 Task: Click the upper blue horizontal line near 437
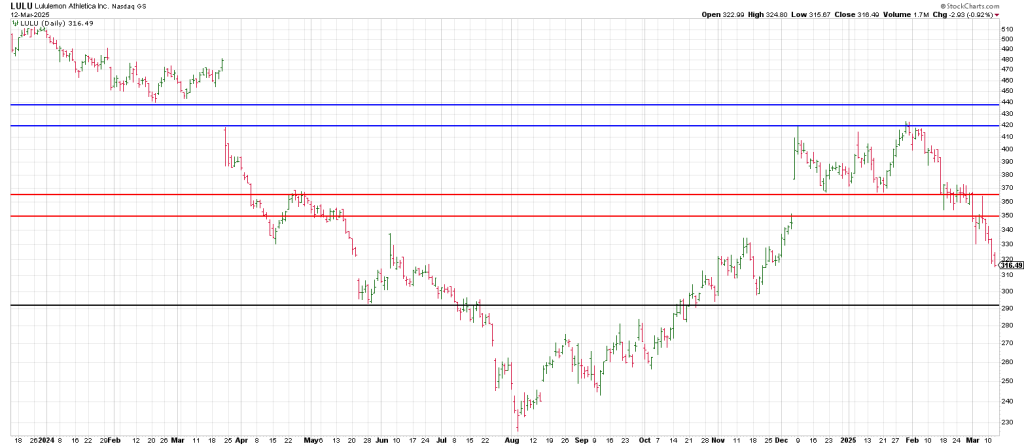tap(500, 105)
